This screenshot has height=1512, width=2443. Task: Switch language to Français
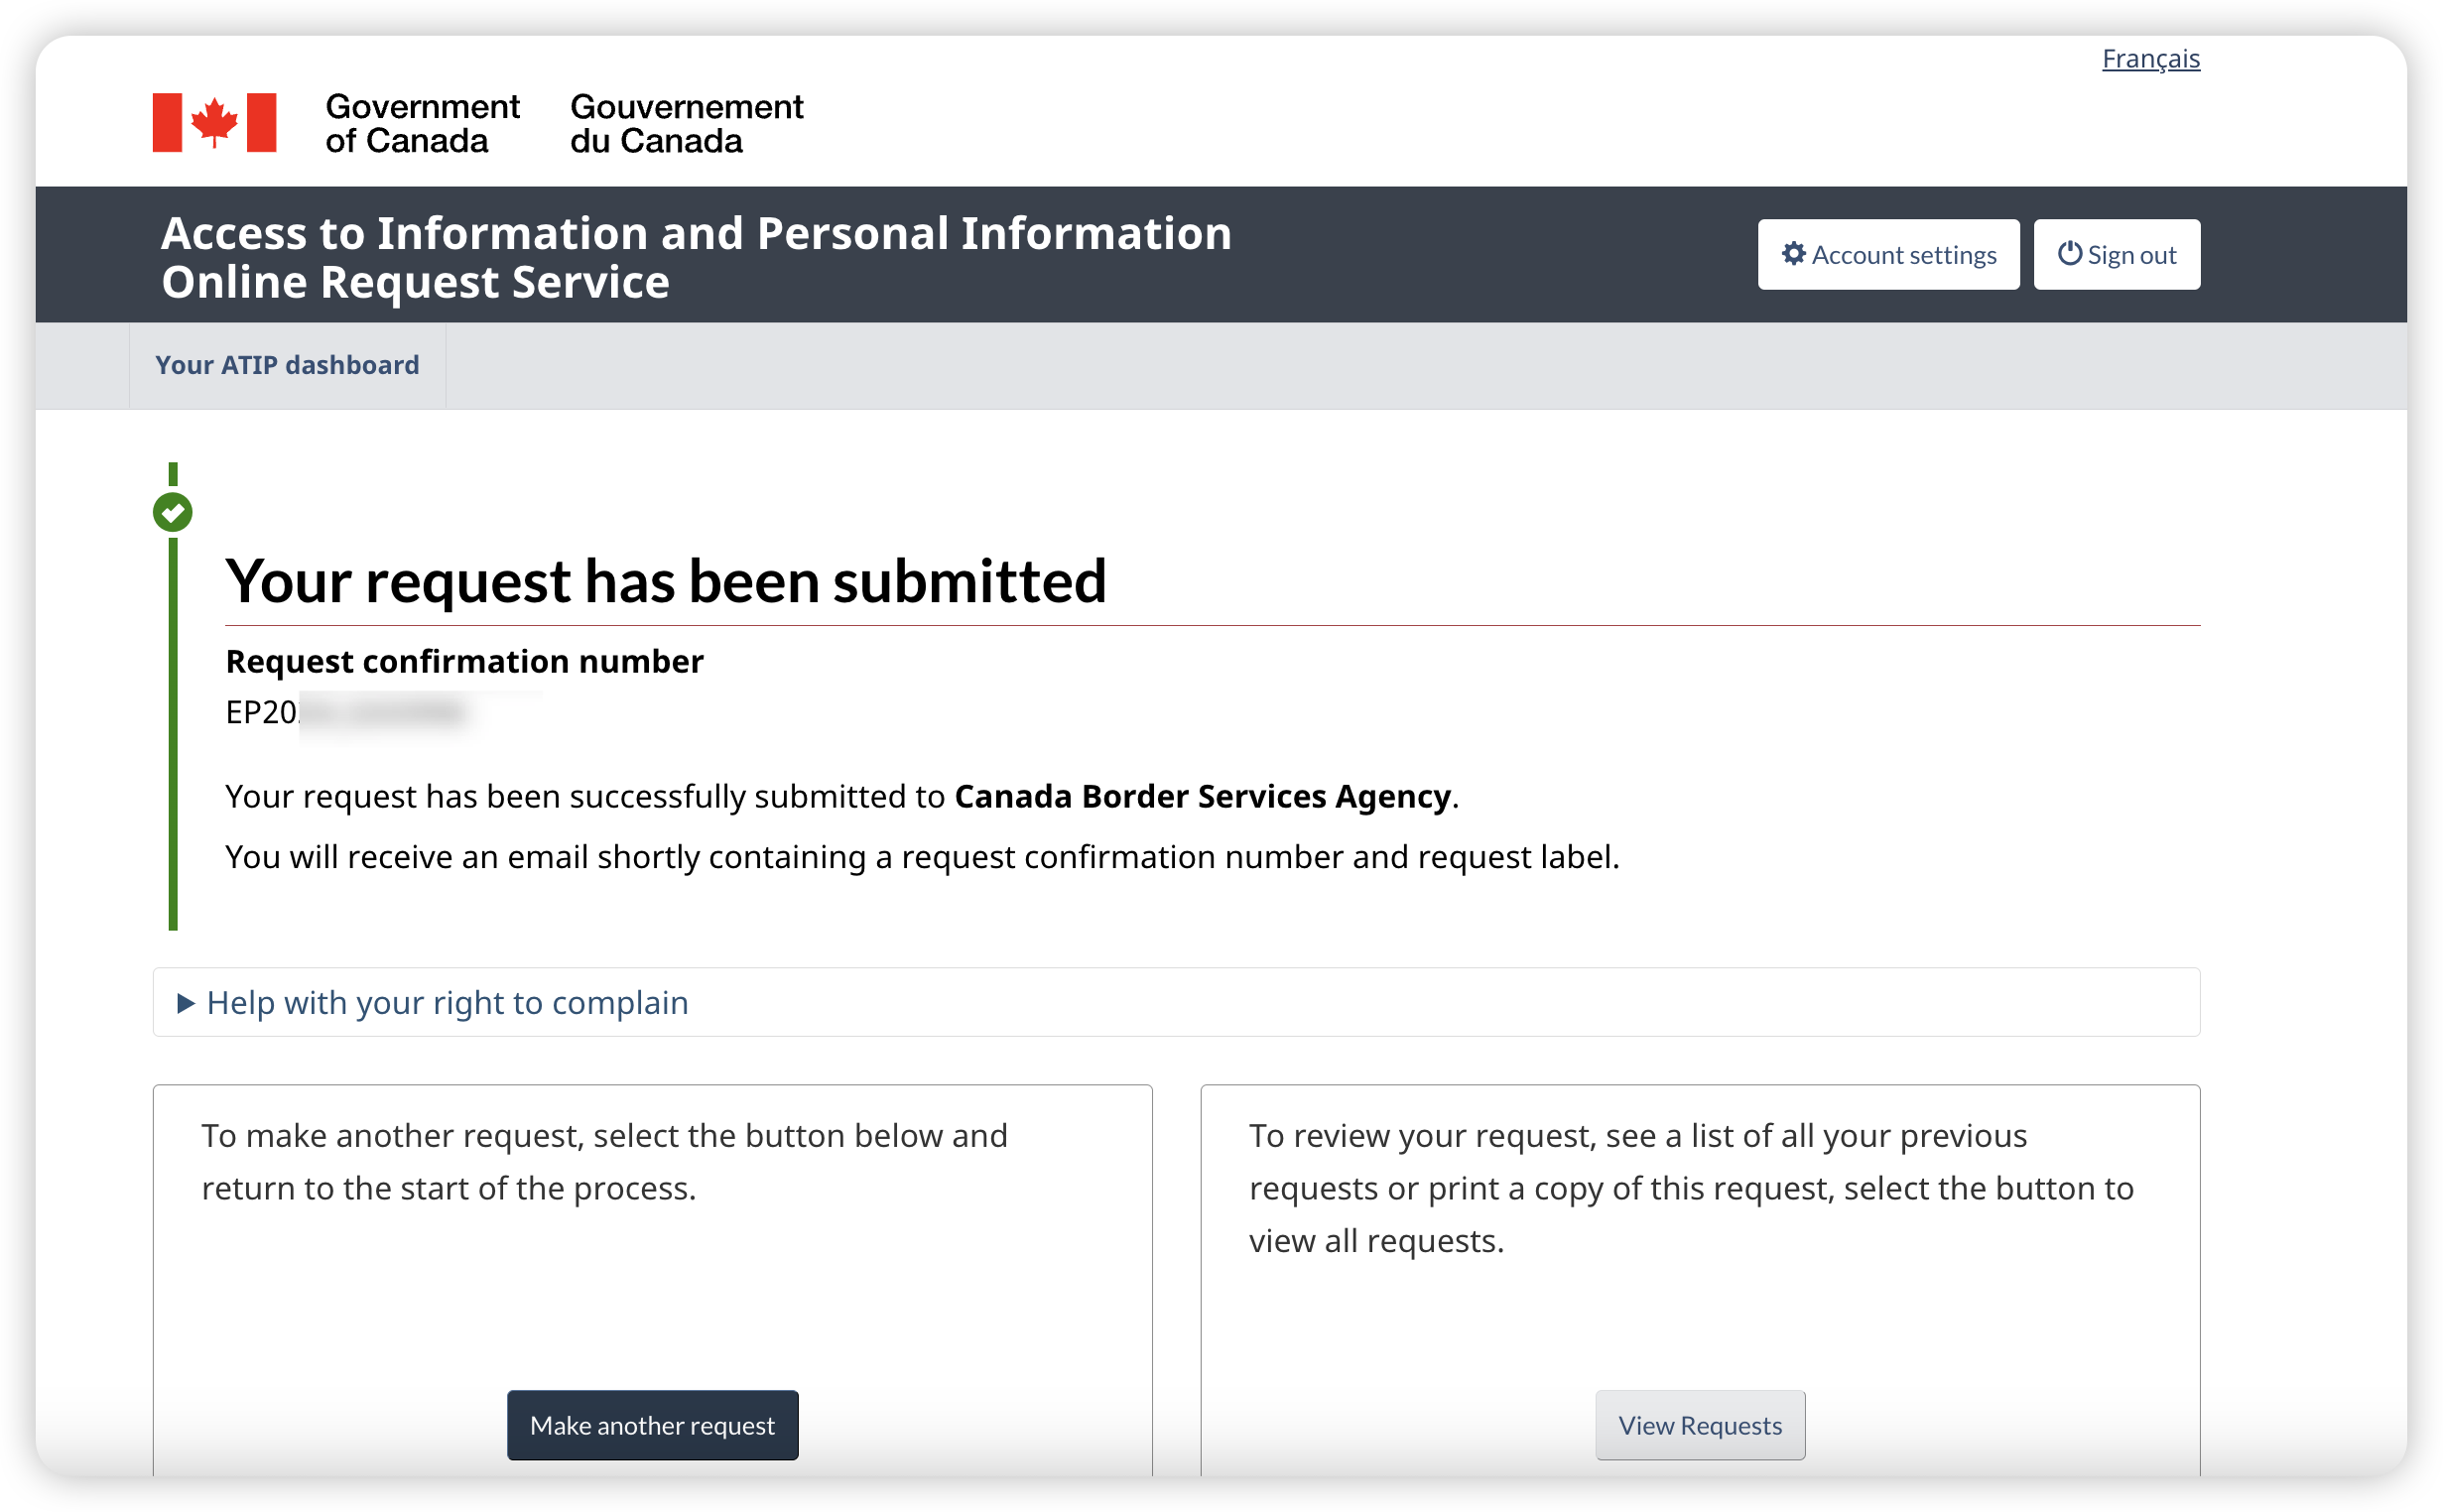coord(2150,59)
